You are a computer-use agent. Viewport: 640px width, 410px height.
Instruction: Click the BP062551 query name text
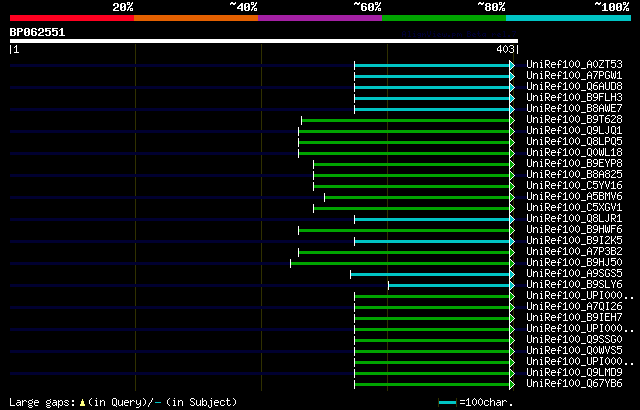pos(37,32)
